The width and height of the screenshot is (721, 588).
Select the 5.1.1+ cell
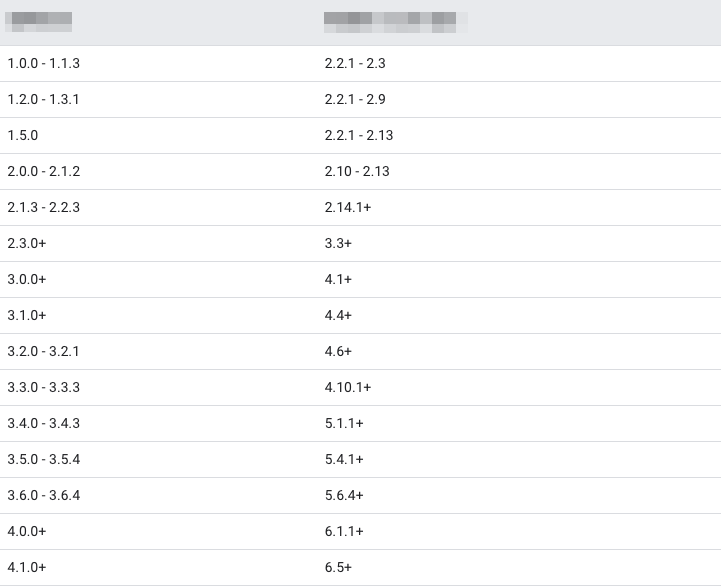point(344,424)
